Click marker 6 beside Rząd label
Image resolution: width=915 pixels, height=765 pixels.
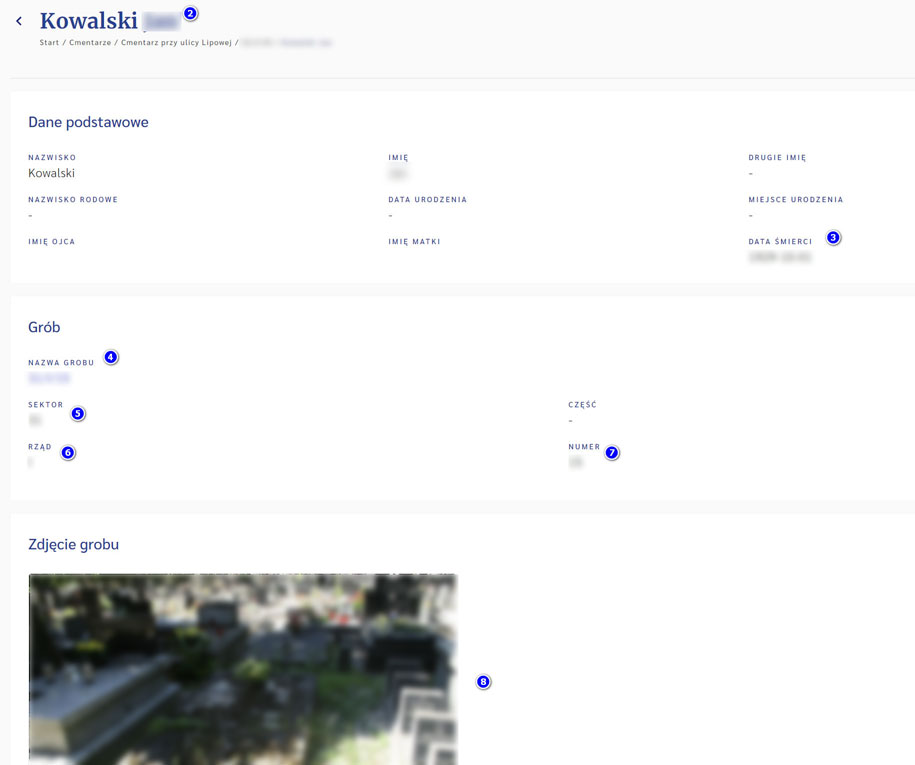pos(68,453)
